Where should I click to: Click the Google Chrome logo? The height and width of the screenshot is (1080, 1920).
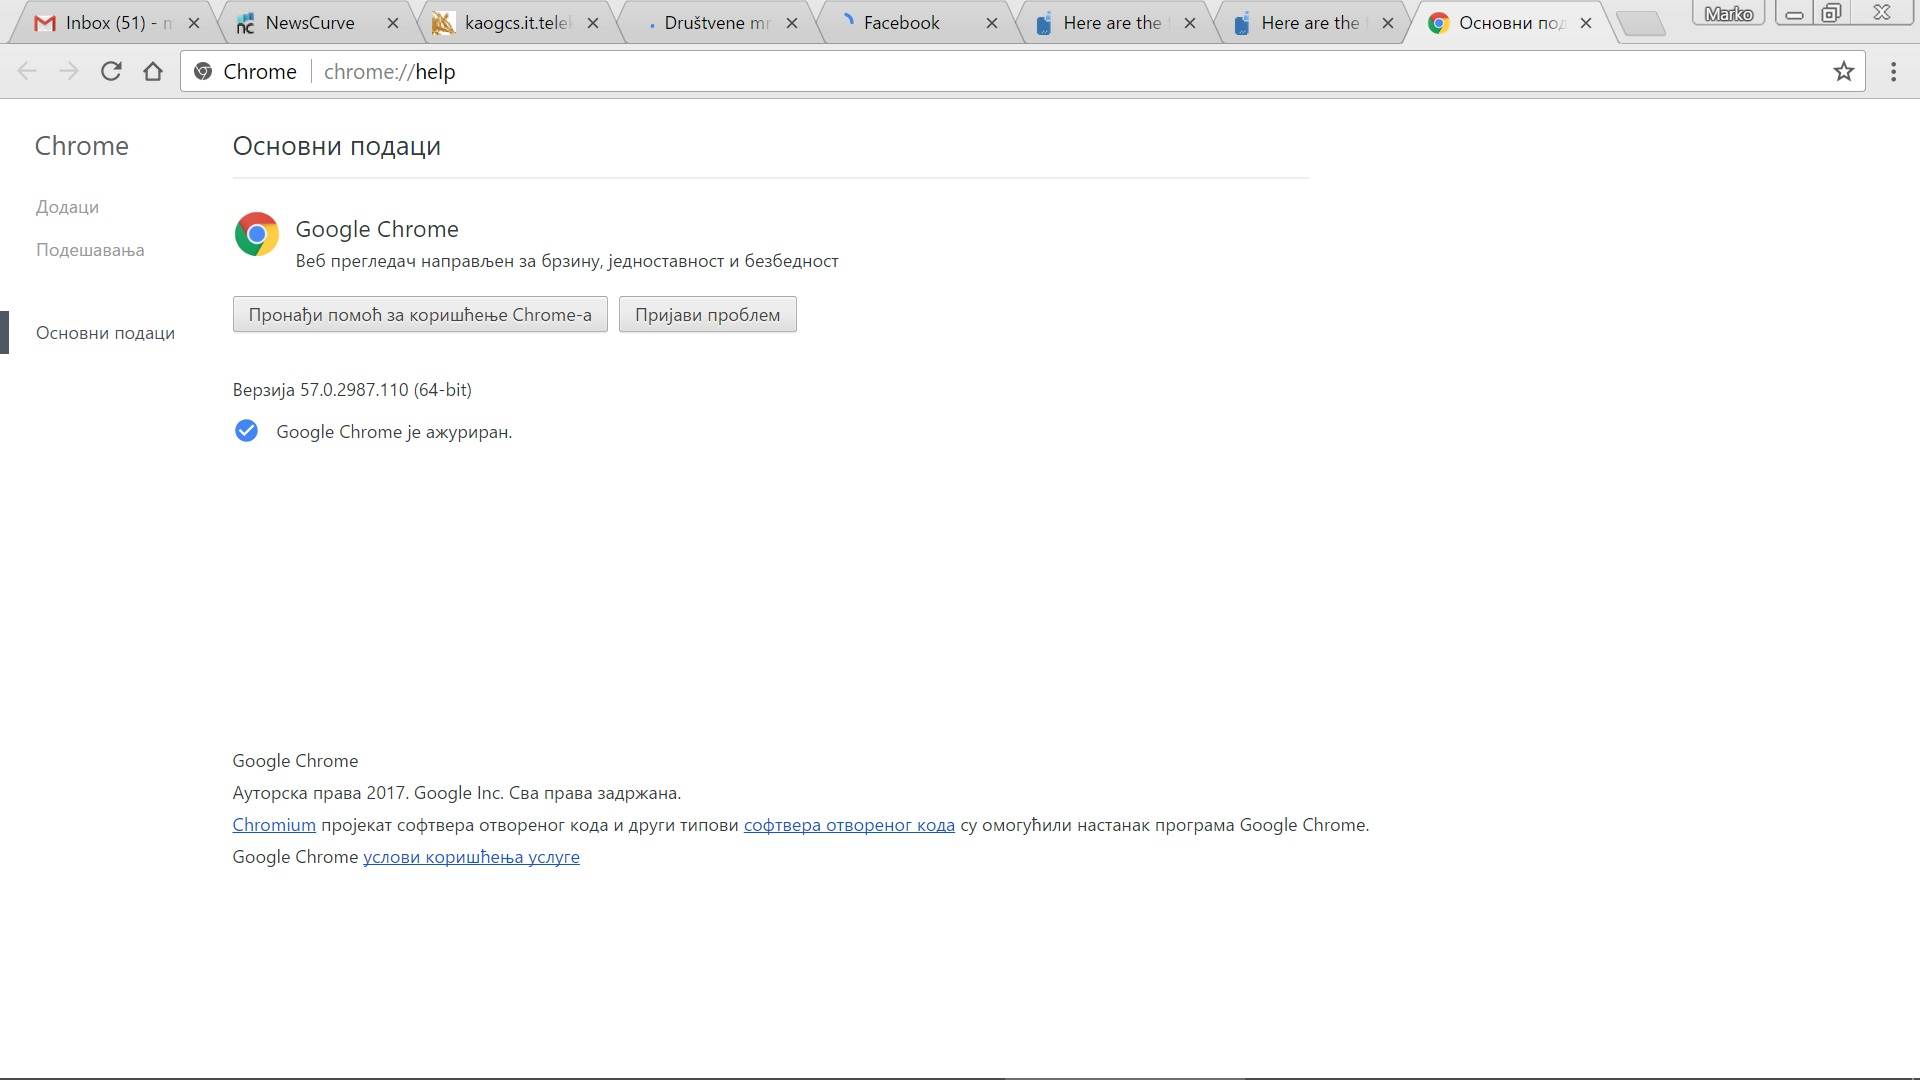[x=256, y=234]
